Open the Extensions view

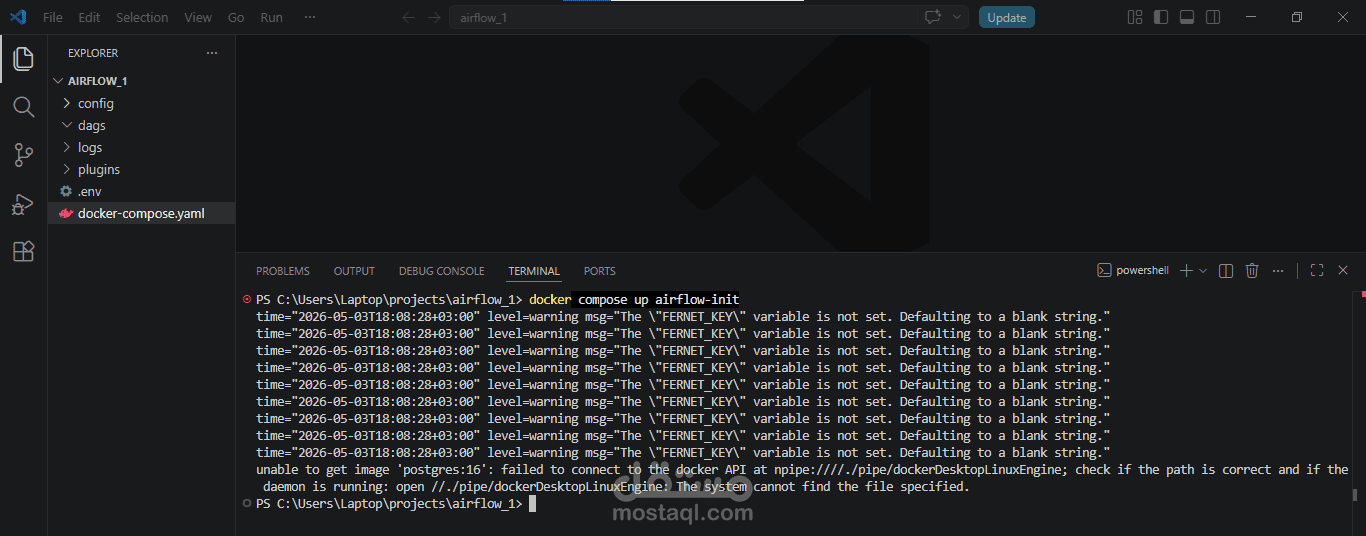23,251
